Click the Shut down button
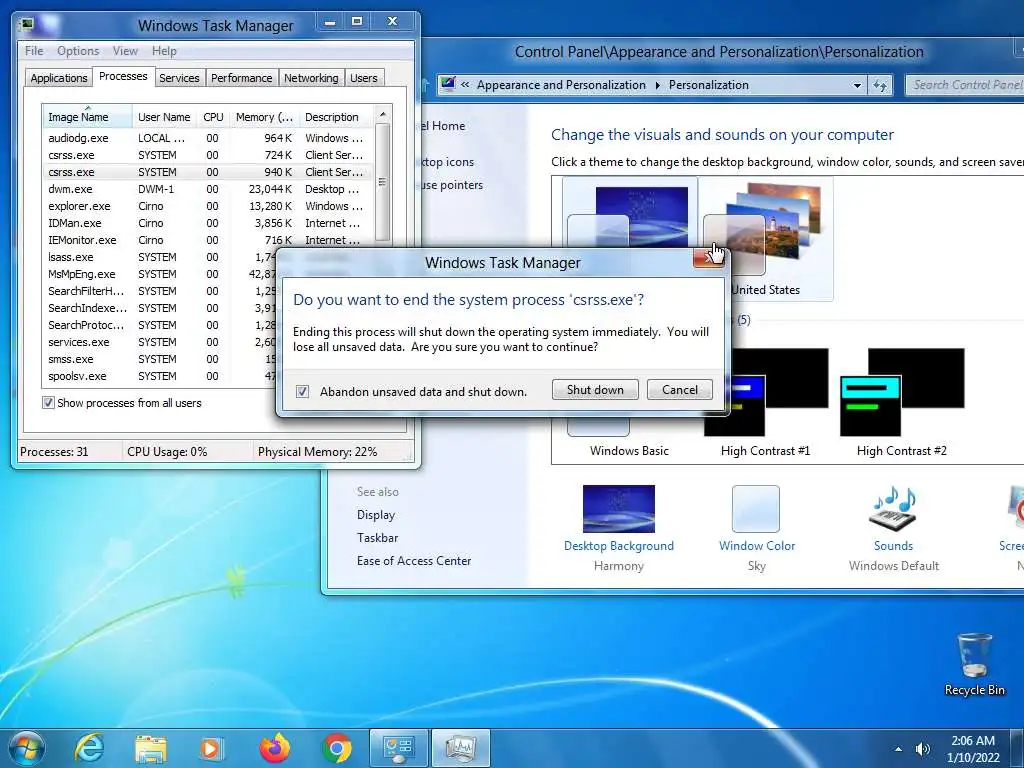1024x768 pixels. tap(595, 390)
